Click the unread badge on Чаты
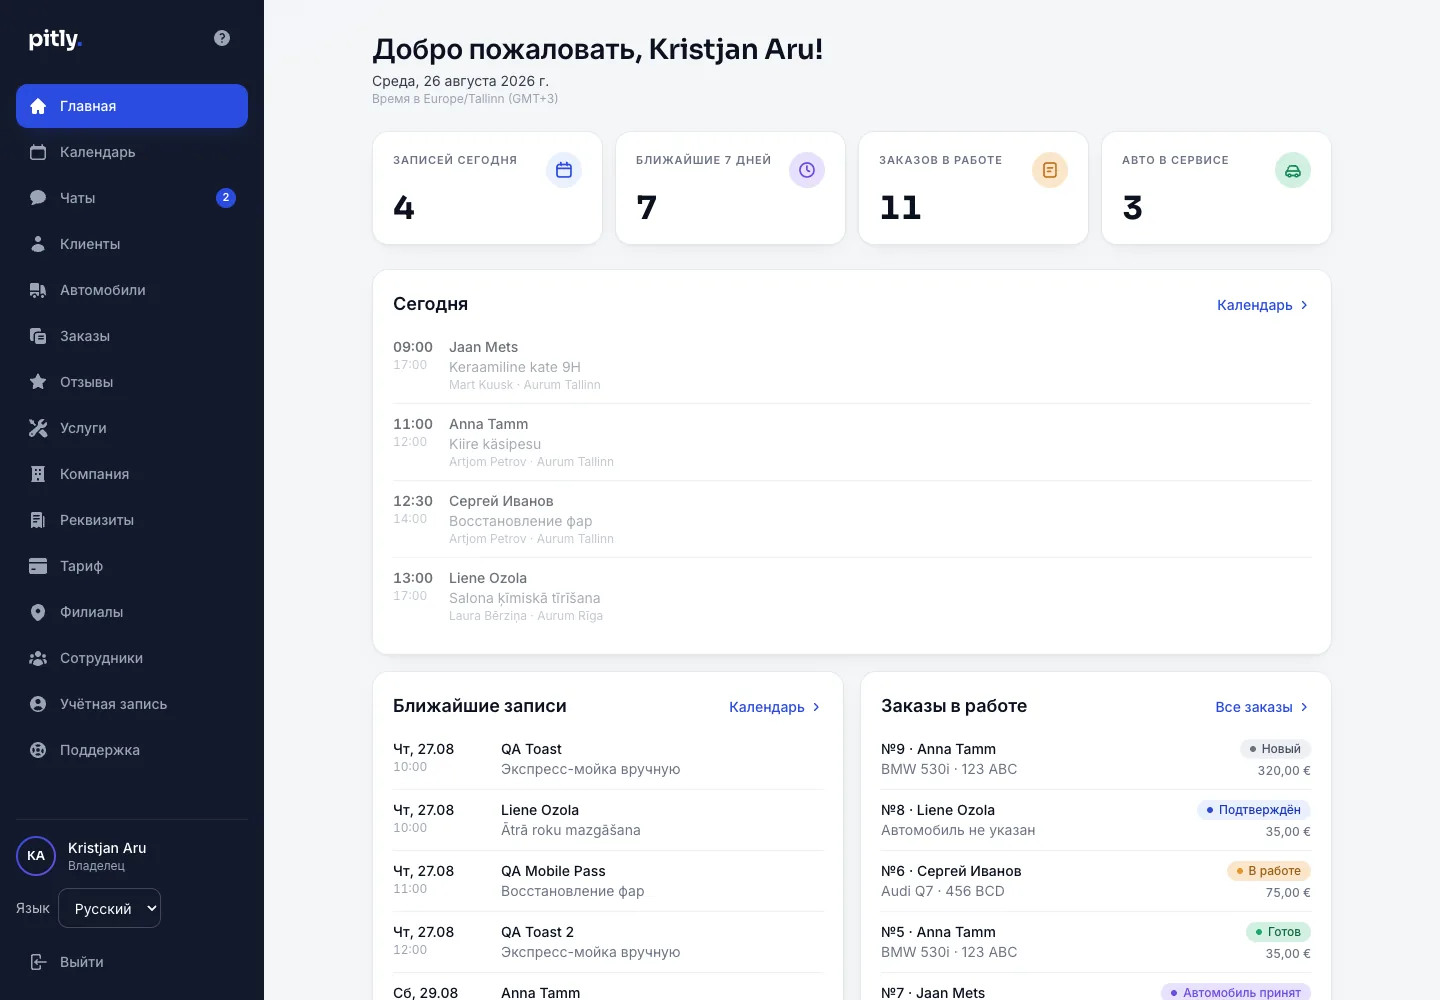The width and height of the screenshot is (1440, 1000). click(x=226, y=198)
